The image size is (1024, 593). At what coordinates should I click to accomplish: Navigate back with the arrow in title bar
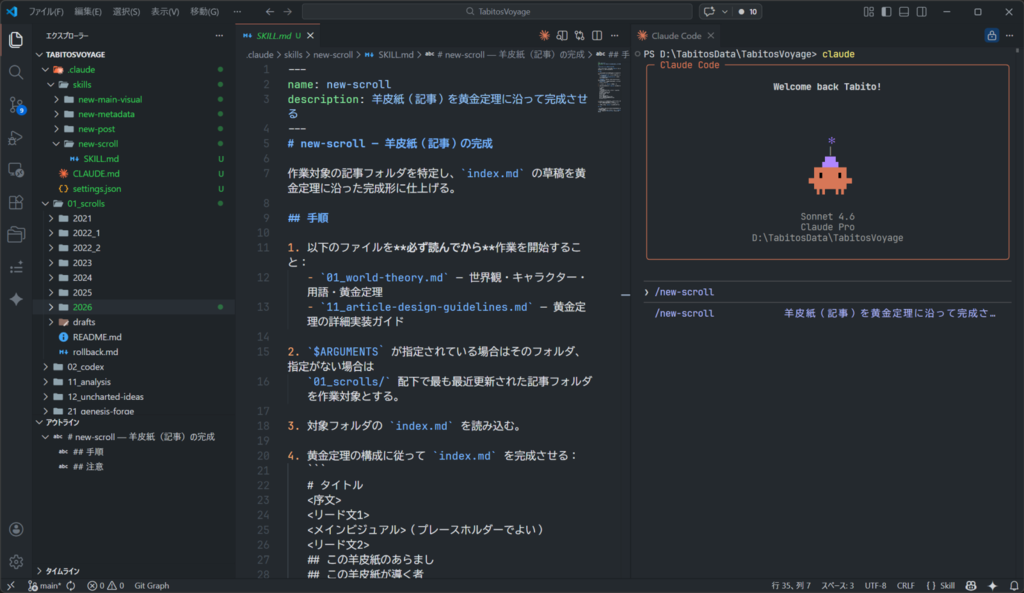(x=270, y=12)
